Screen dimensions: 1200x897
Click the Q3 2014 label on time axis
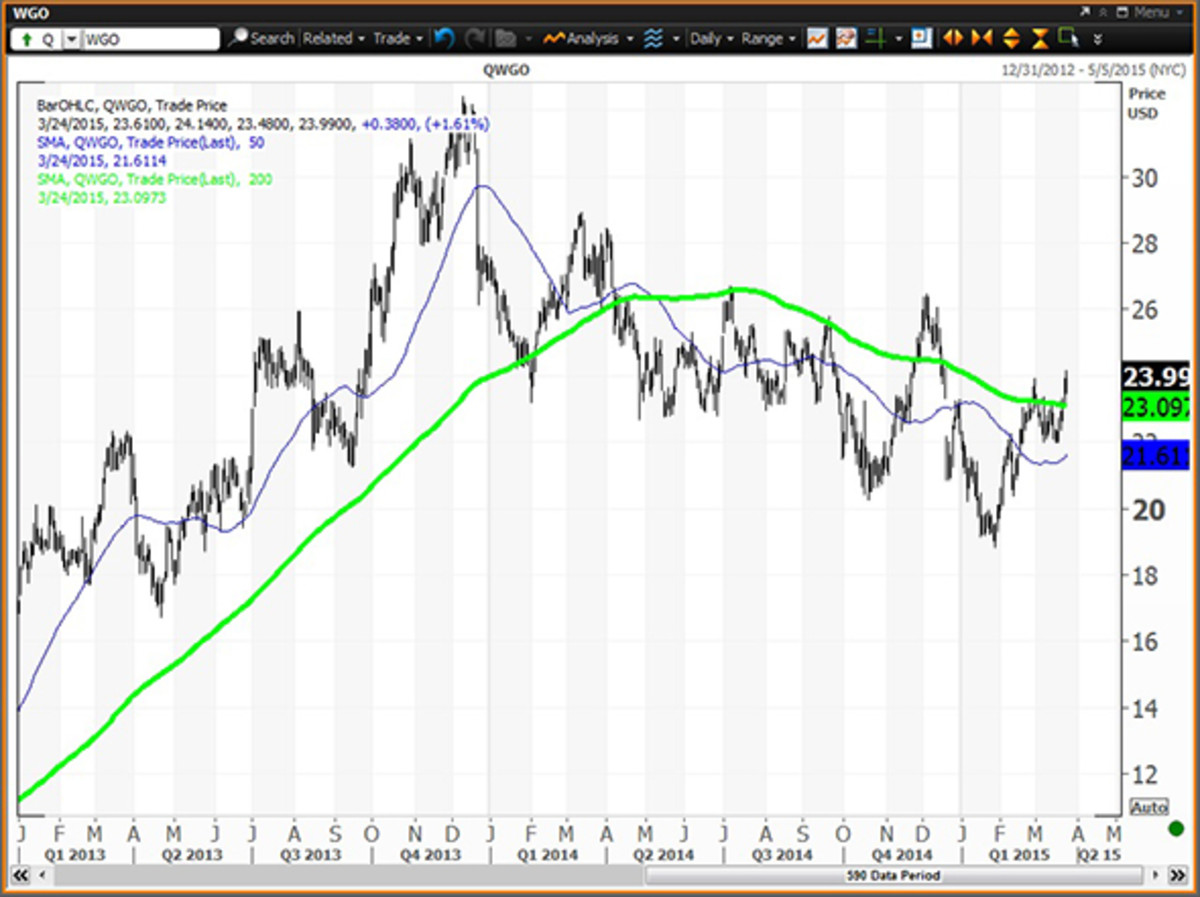coord(783,856)
